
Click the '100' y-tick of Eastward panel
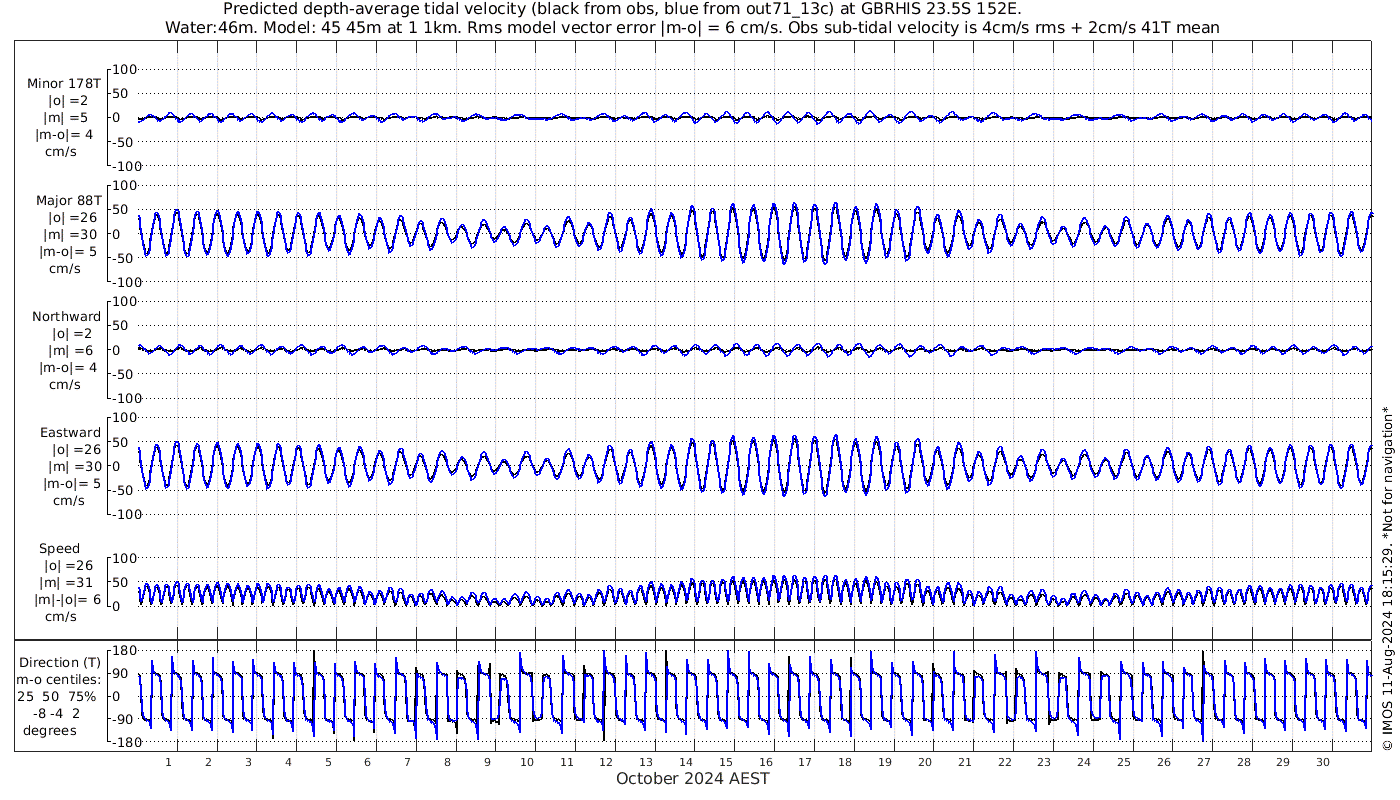point(124,418)
